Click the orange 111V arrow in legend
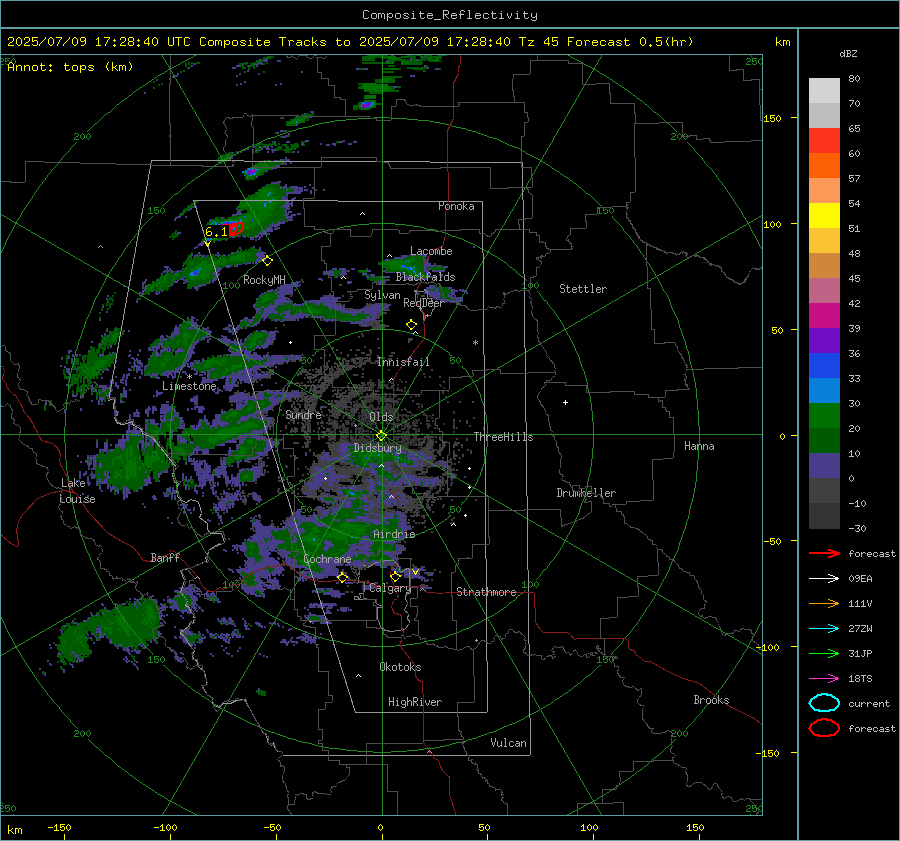 tap(824, 603)
